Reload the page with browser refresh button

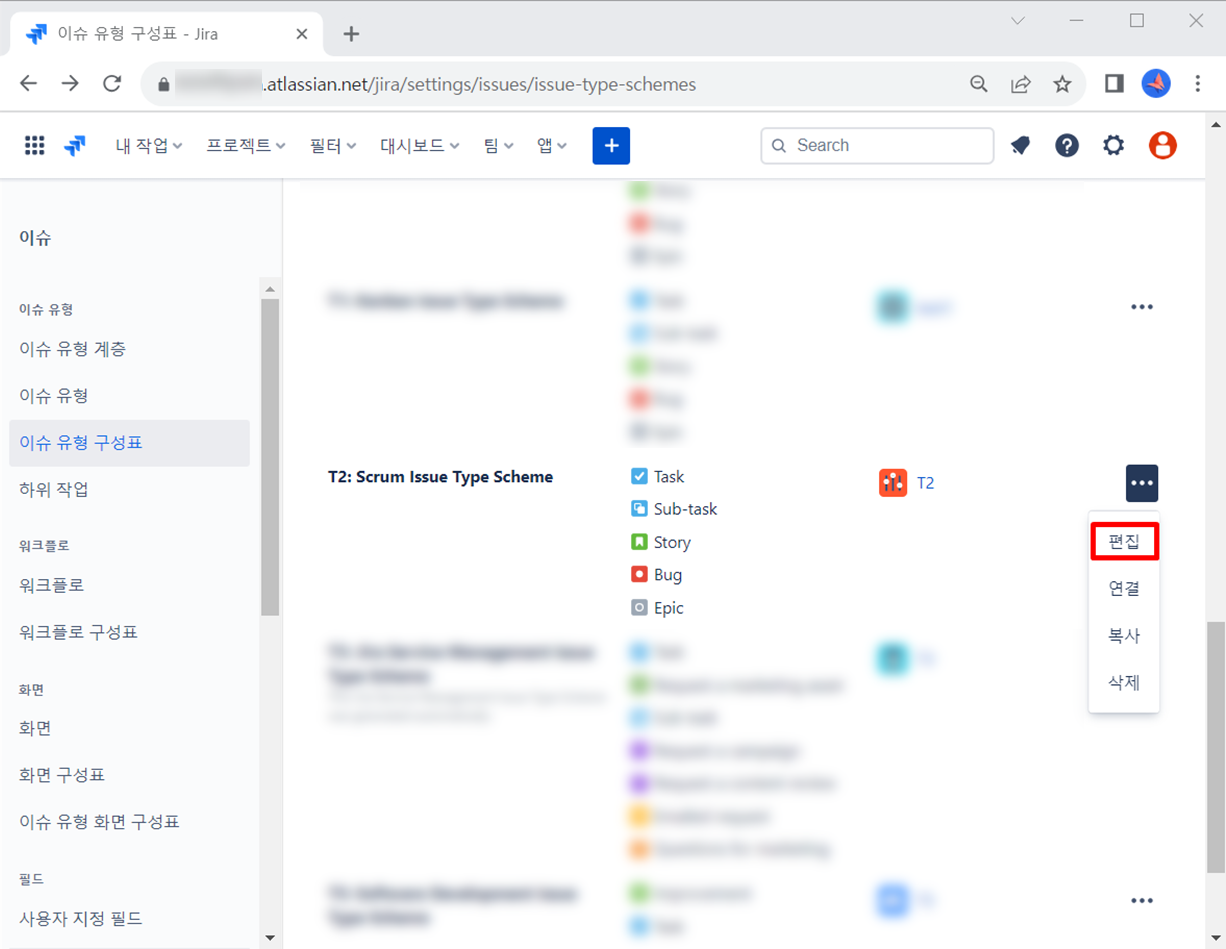coord(112,84)
